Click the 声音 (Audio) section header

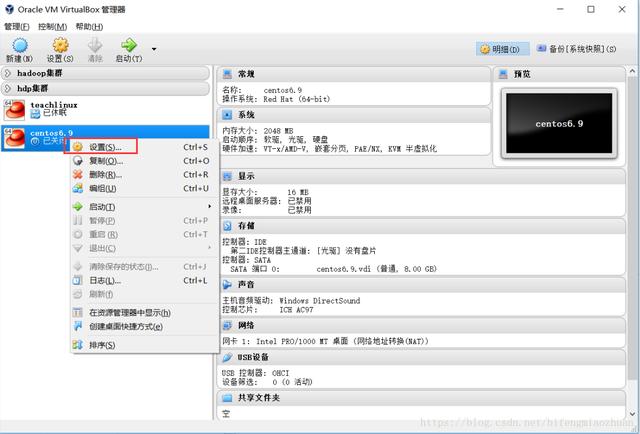(x=421, y=285)
